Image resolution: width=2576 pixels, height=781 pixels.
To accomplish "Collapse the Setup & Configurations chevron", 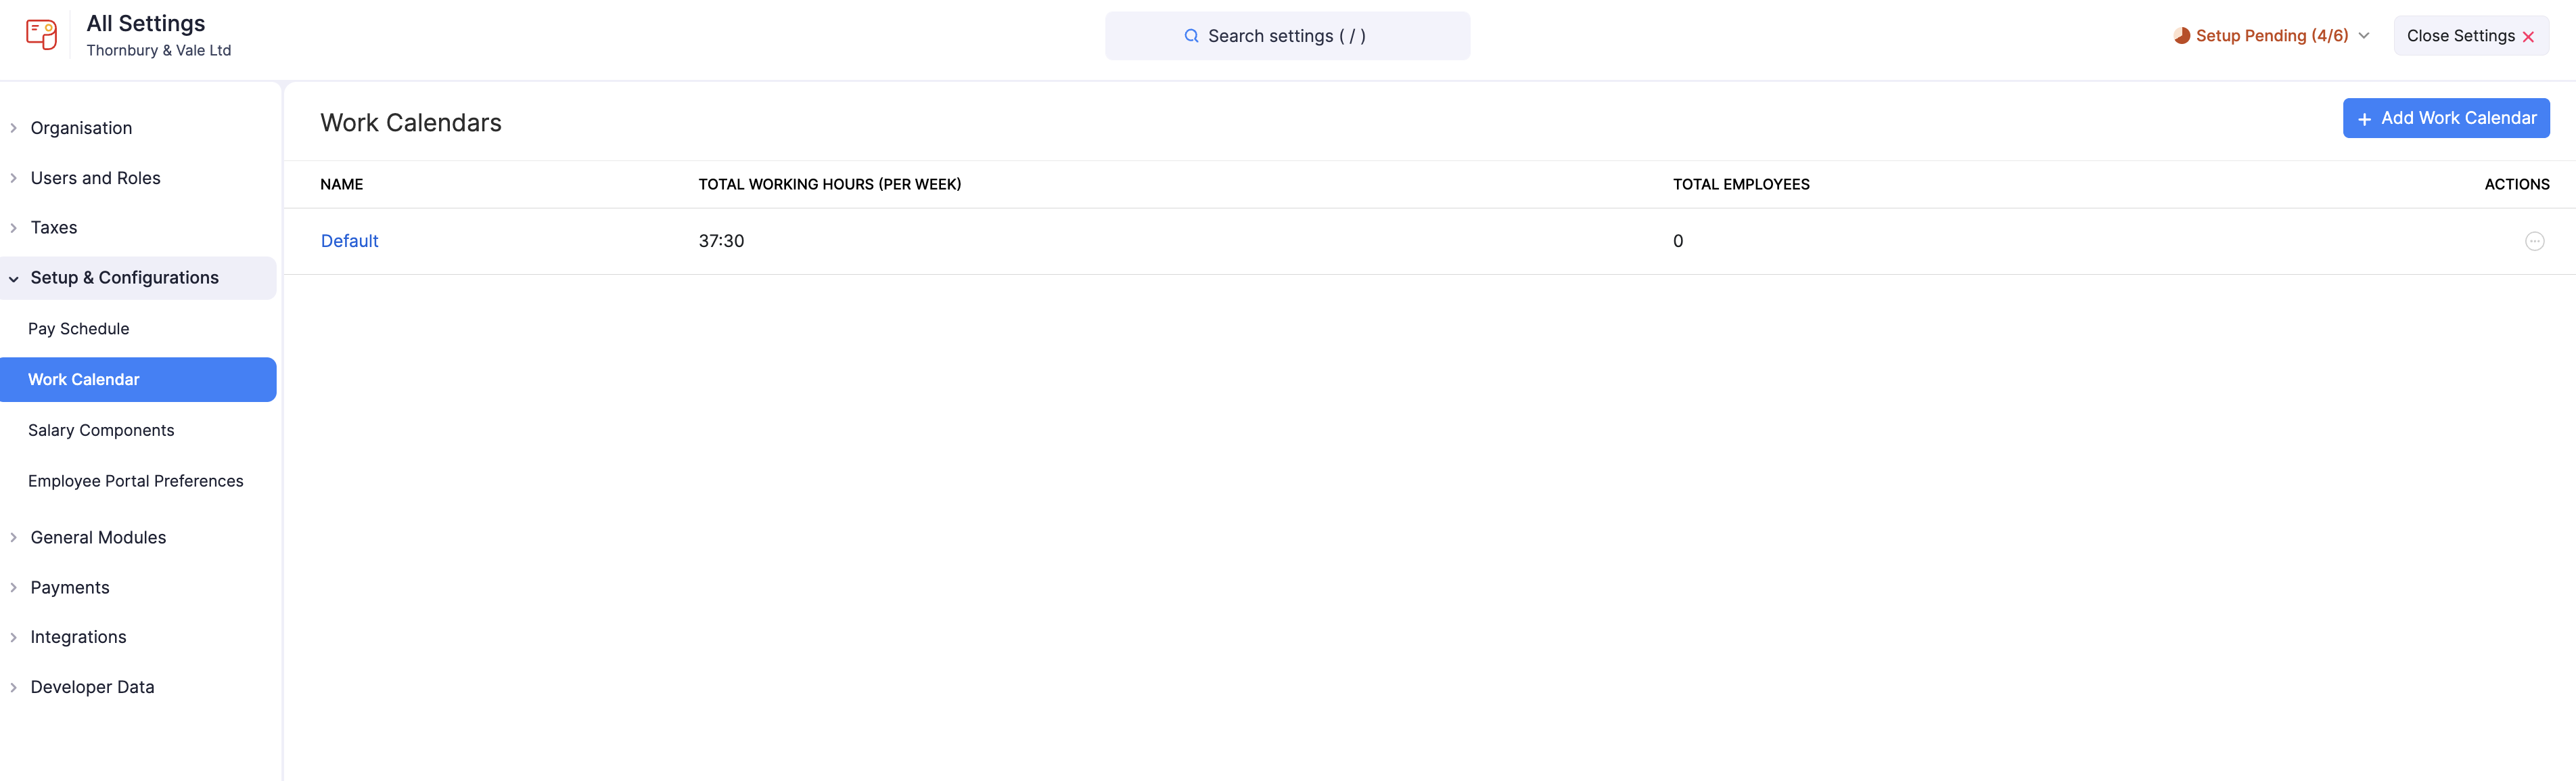I will point(13,279).
